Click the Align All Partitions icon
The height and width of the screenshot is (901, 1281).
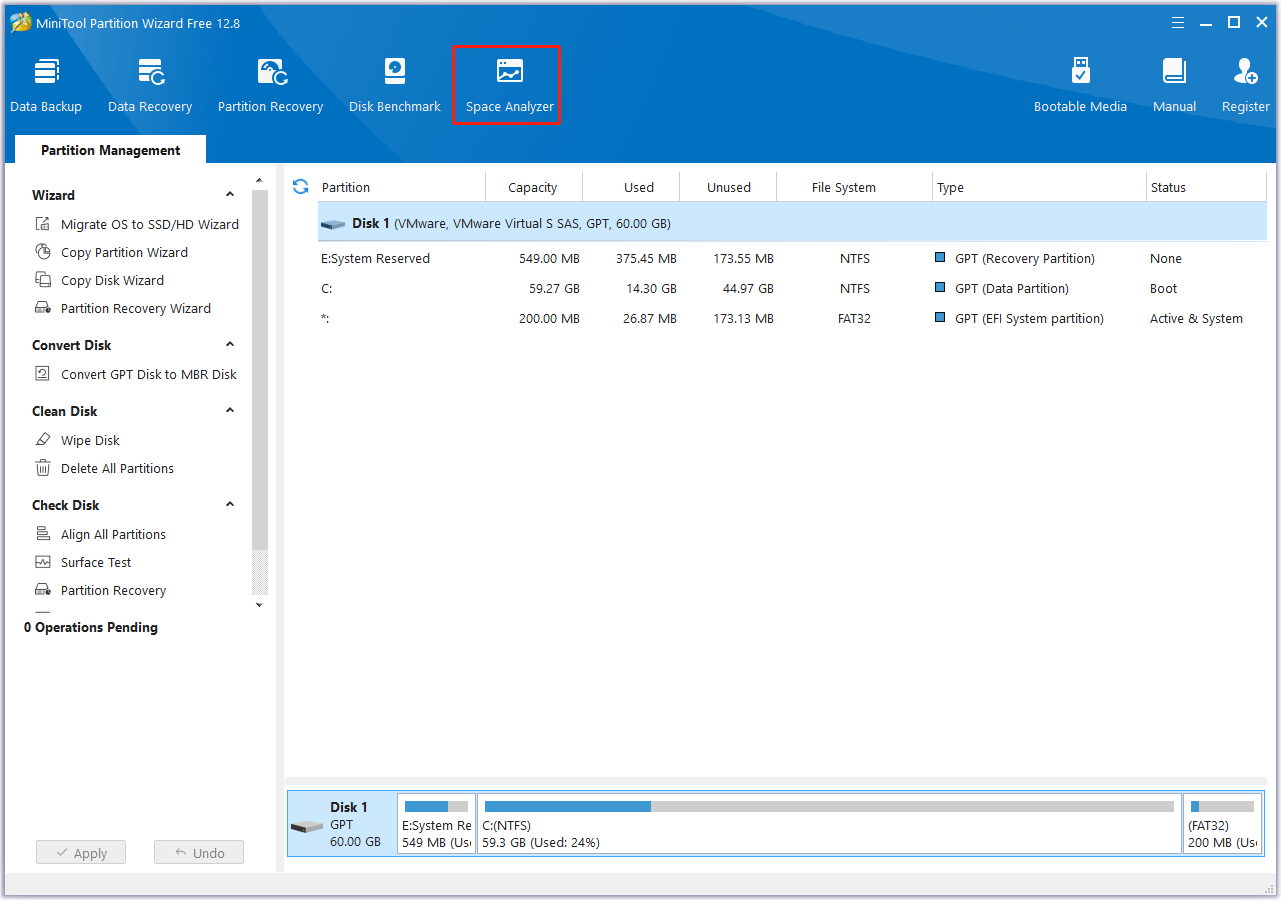click(43, 534)
